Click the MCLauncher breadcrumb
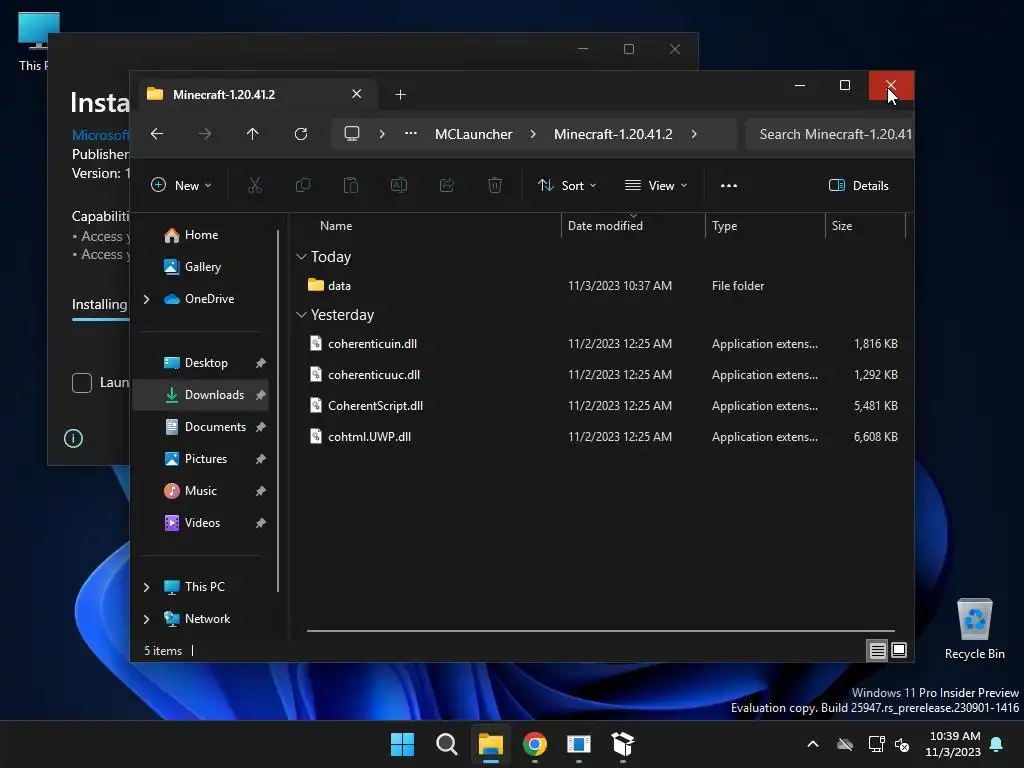This screenshot has width=1024, height=768. click(473, 134)
